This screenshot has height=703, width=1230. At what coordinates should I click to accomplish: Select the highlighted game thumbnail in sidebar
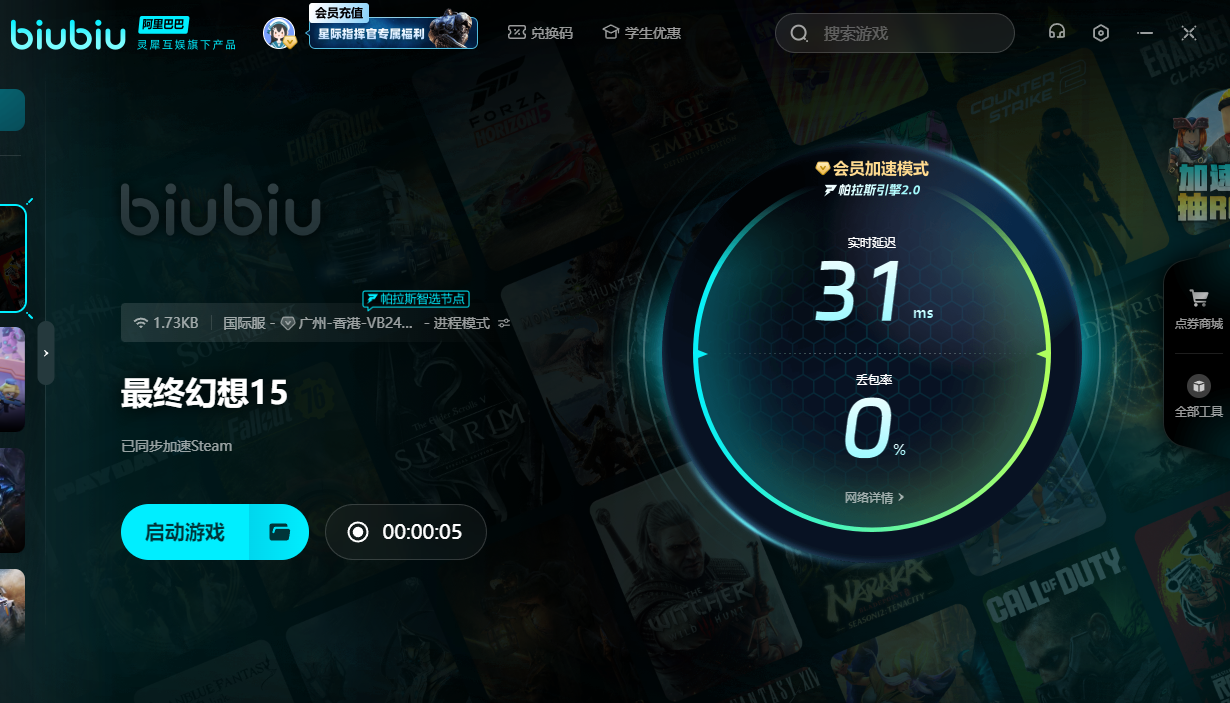click(12, 259)
